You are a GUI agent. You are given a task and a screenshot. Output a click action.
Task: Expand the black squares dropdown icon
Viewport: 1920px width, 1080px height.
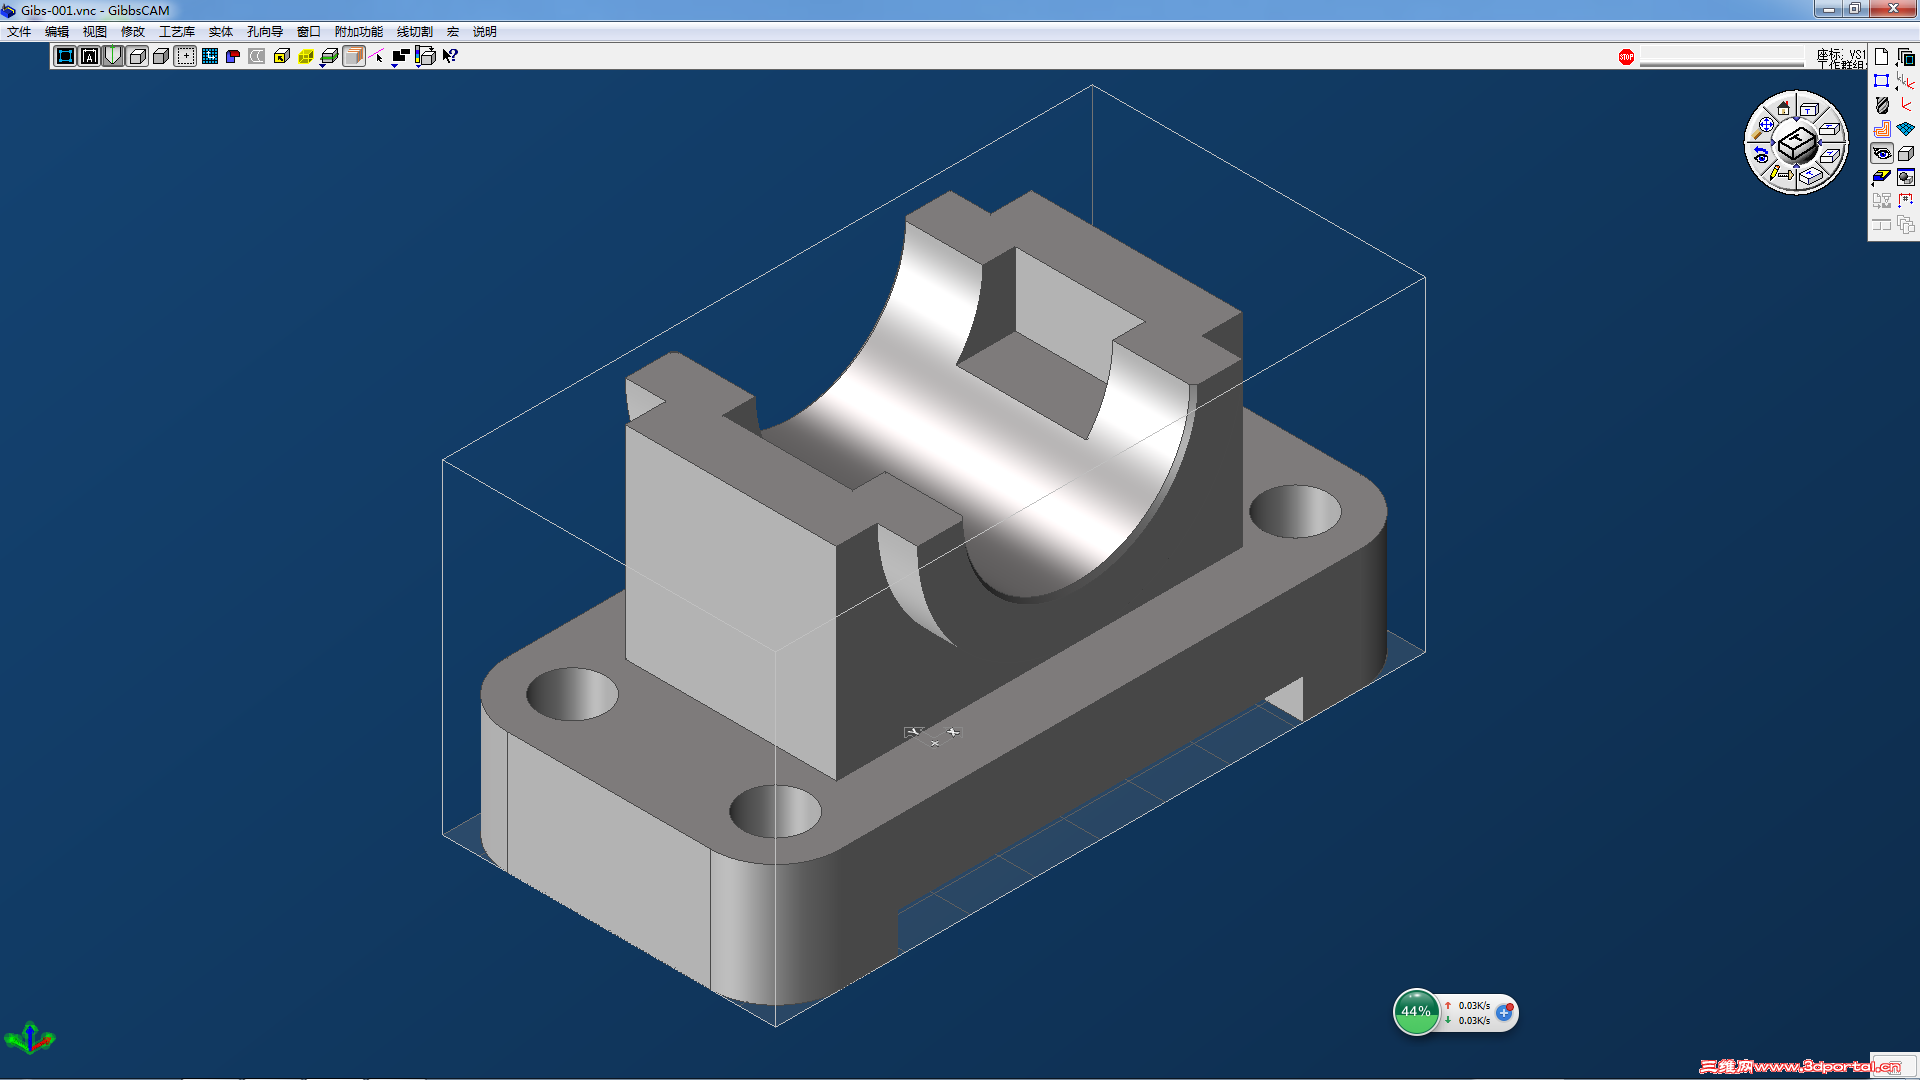(x=401, y=57)
